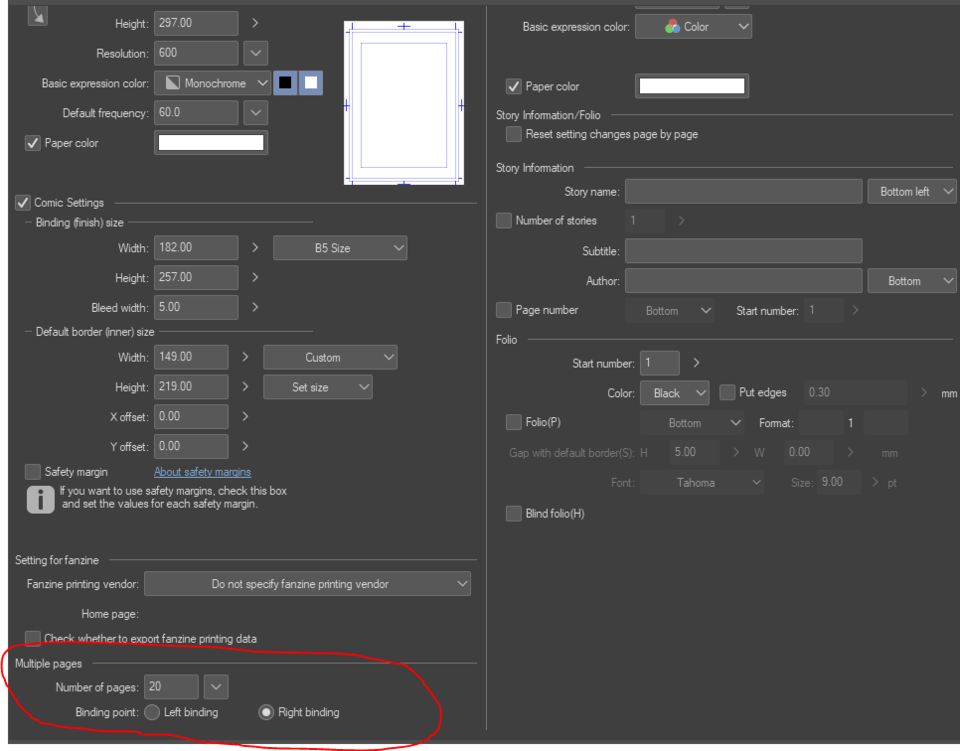
Task: Toggle the Blind folio(H) checkbox
Action: 514,513
